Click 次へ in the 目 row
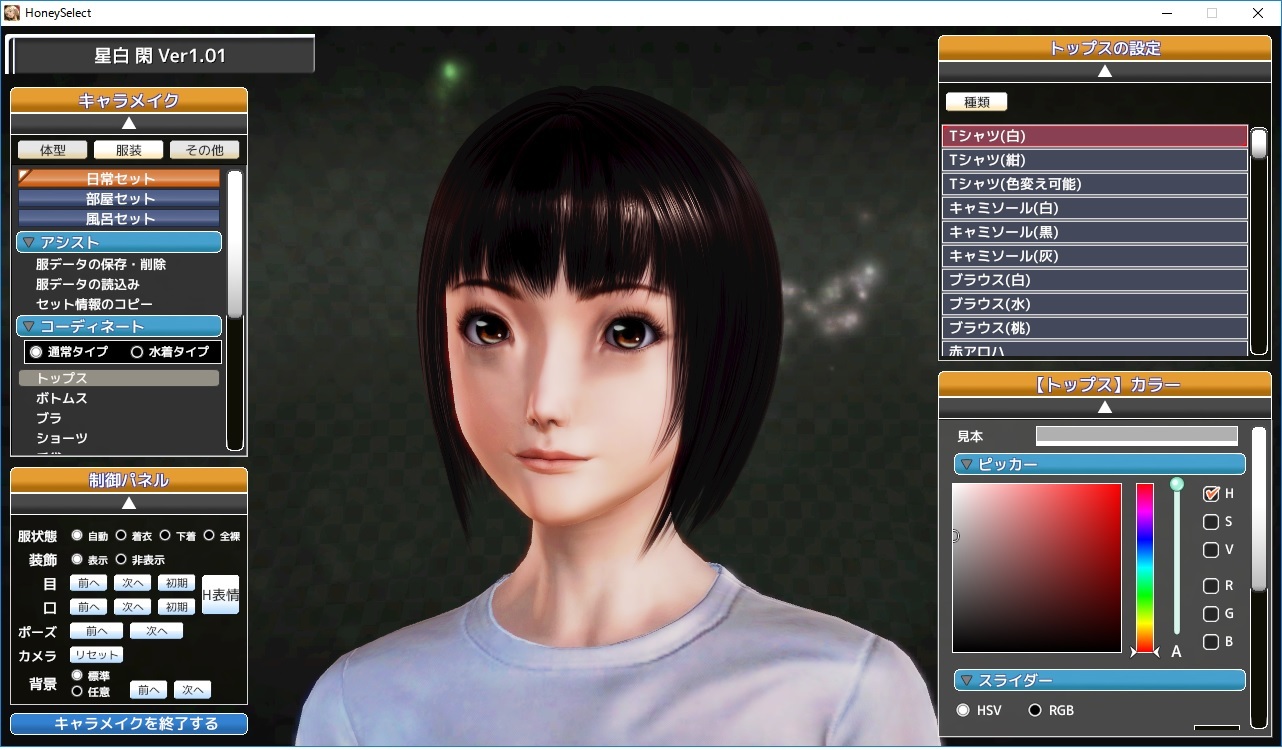The image size is (1282, 750). tap(132, 583)
